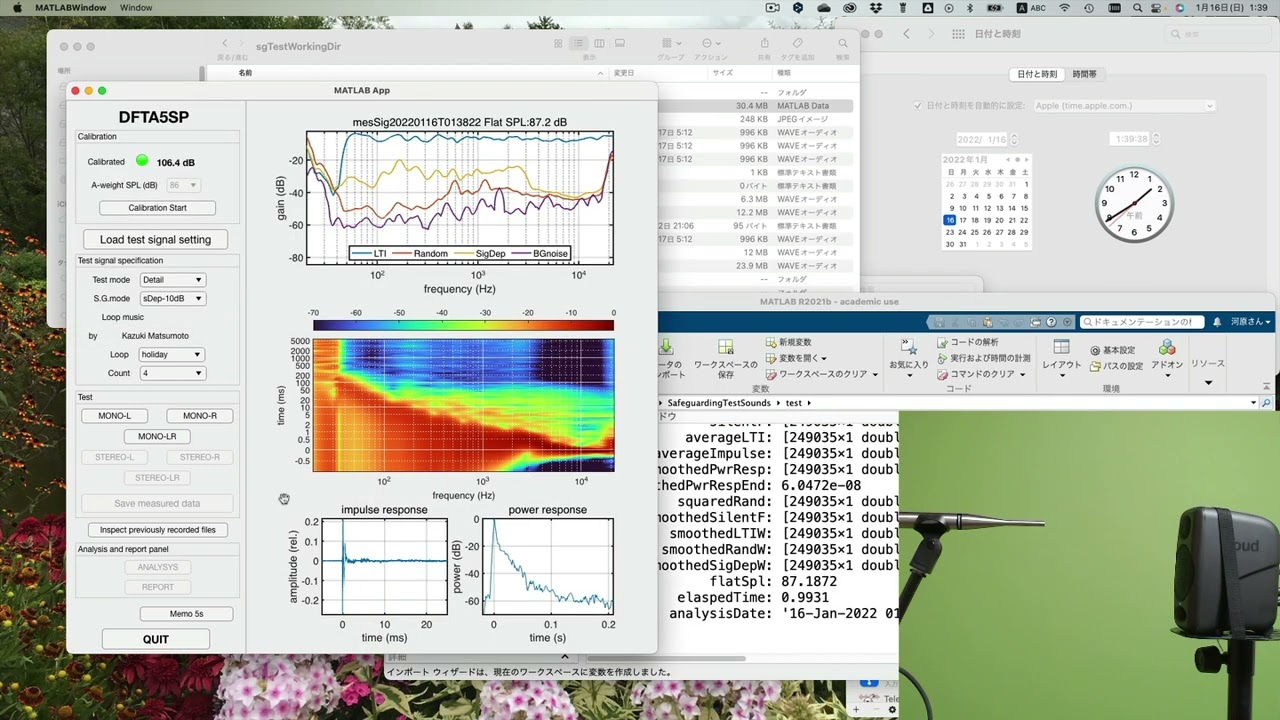Open Add-Ons (アドオン) cubes icon
This screenshot has width=1280, height=720.
tap(1167, 347)
